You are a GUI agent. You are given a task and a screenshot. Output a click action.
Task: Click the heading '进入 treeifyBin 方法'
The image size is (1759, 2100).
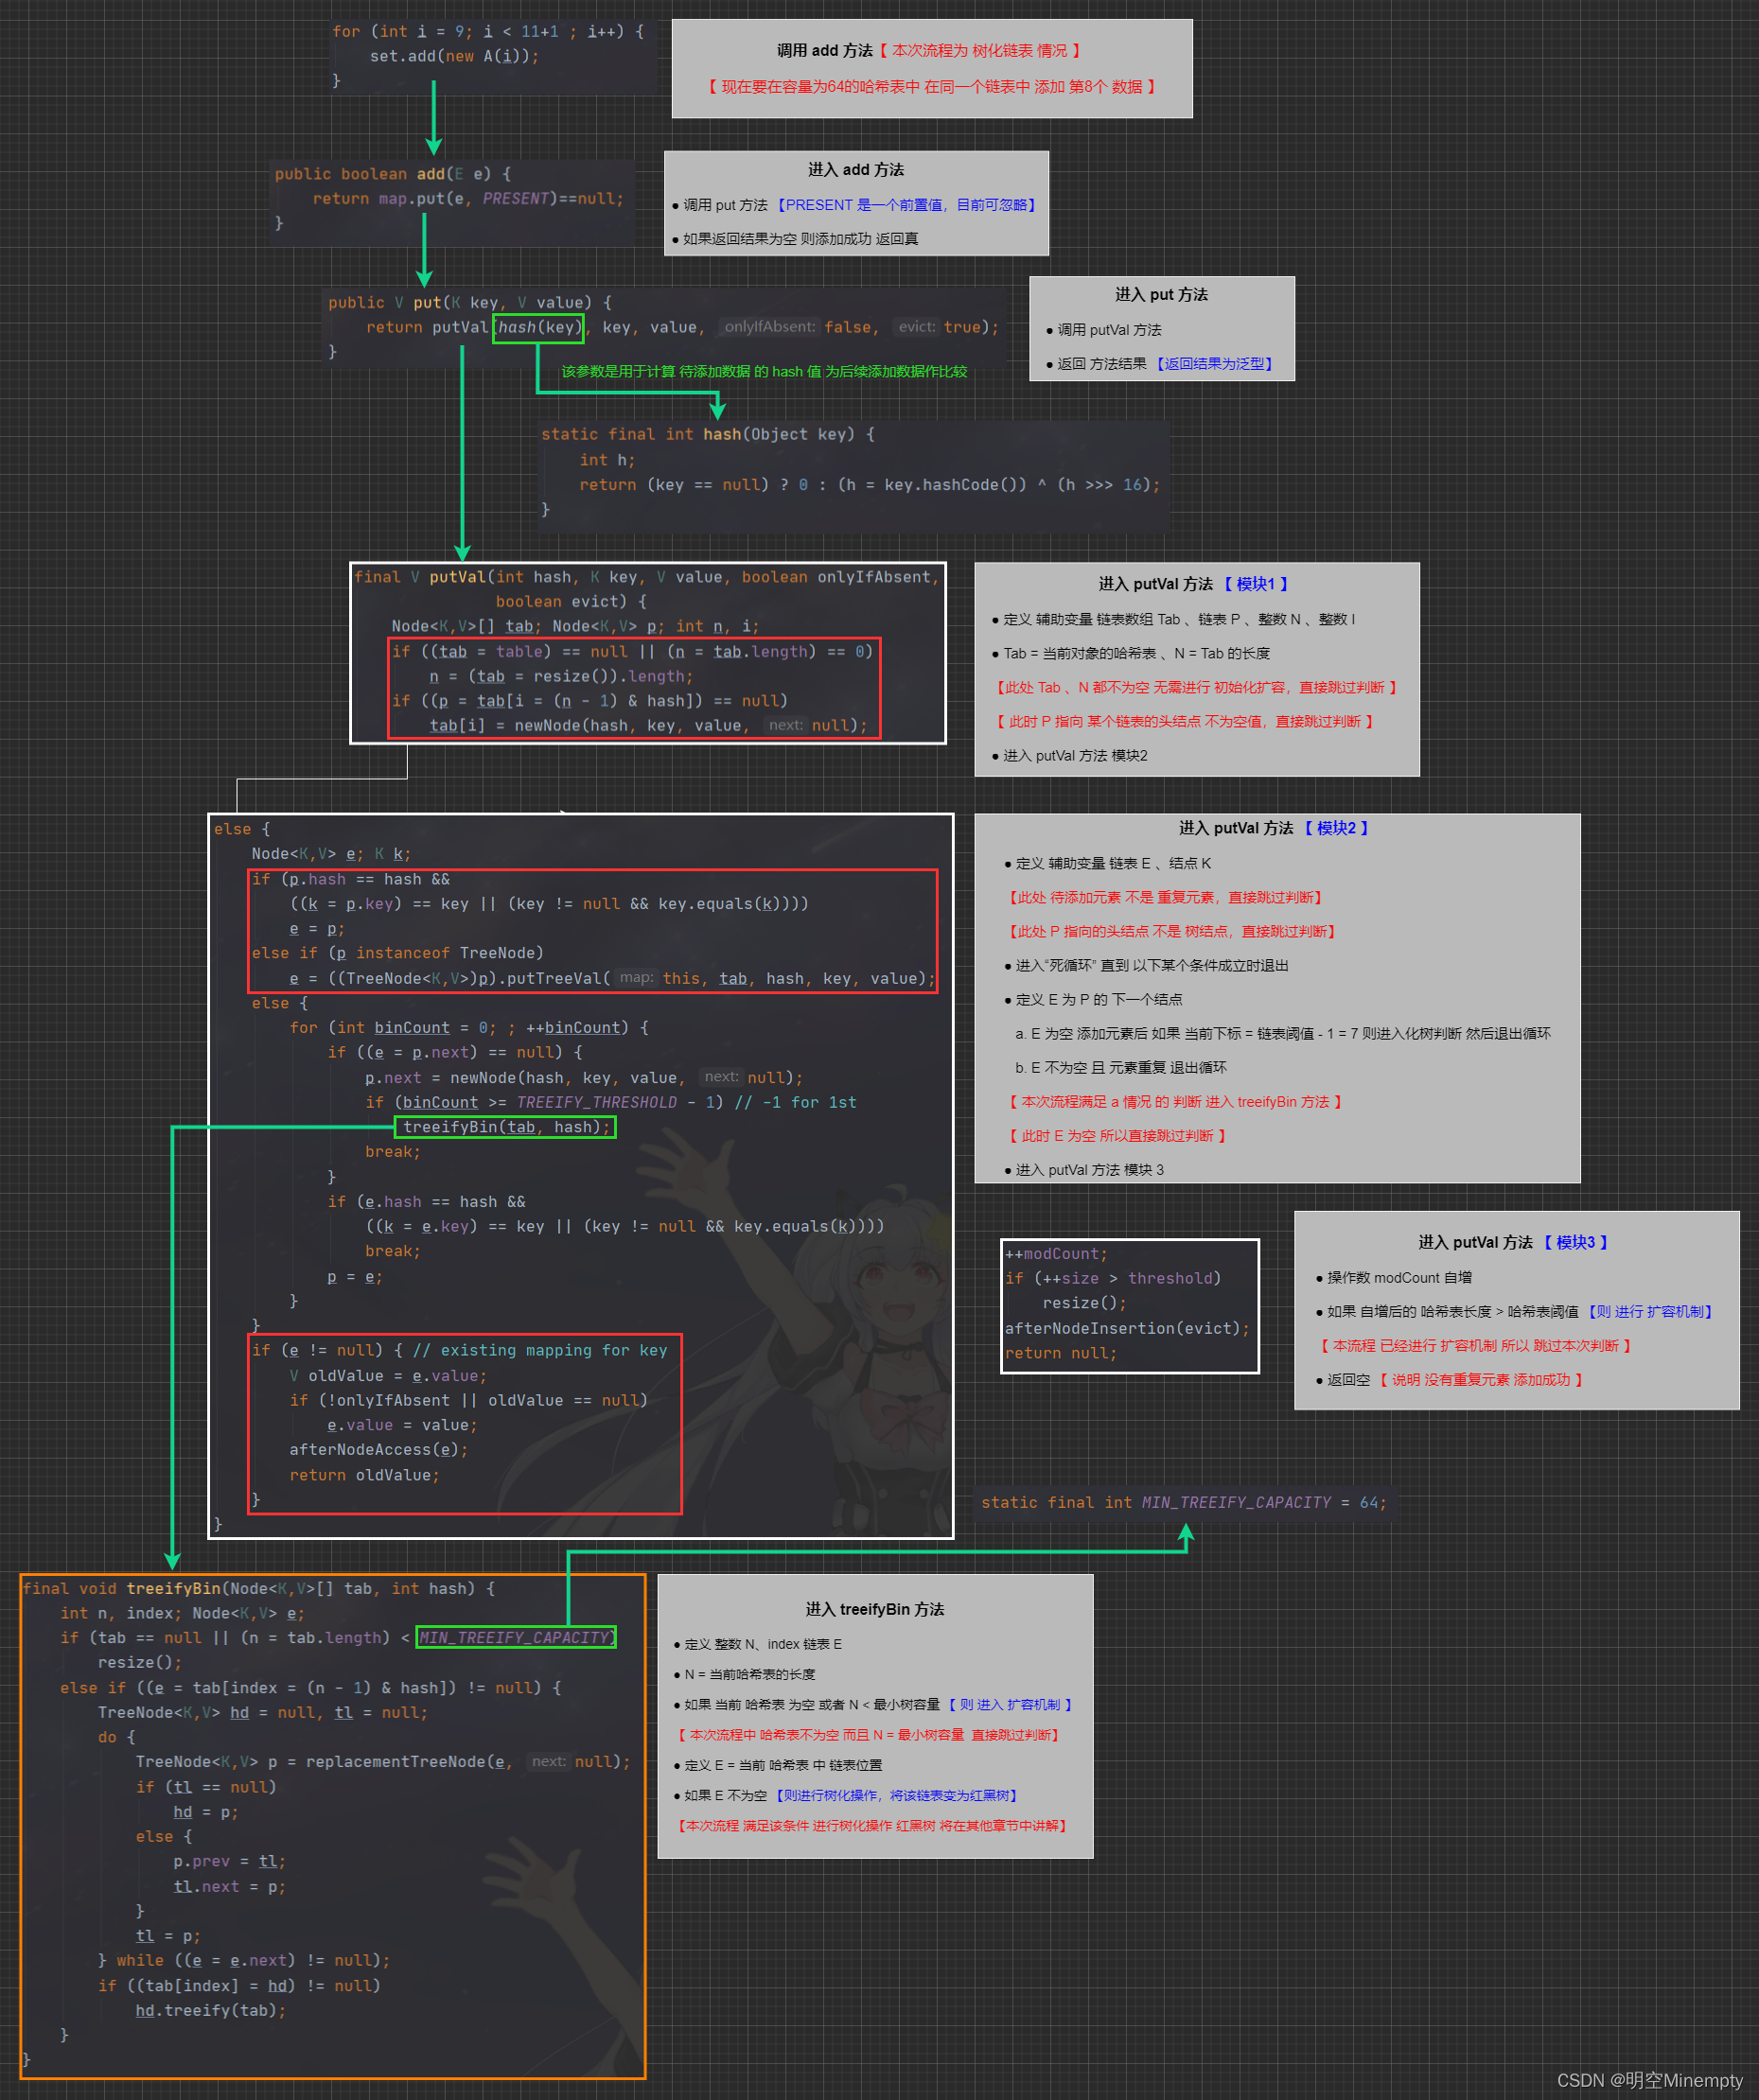(x=875, y=1609)
